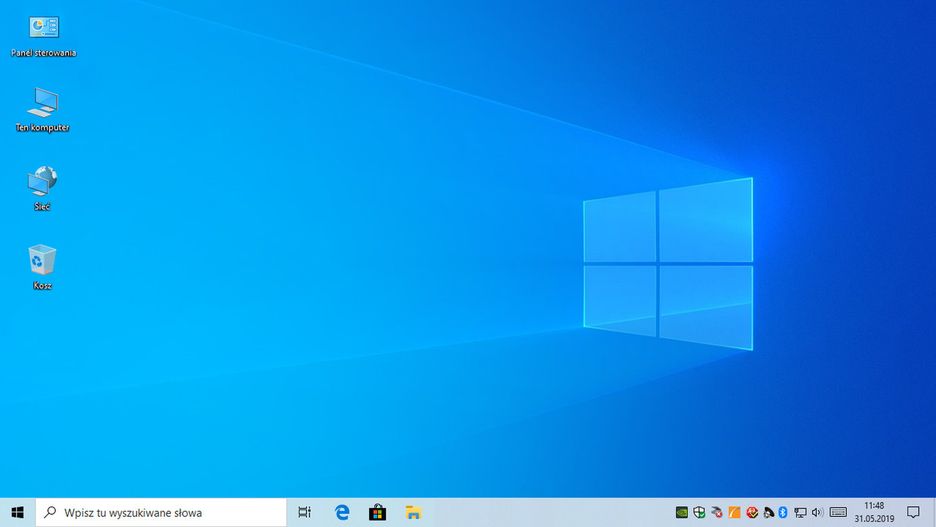Open File Explorer from the taskbar
The height and width of the screenshot is (527, 936).
[x=413, y=512]
